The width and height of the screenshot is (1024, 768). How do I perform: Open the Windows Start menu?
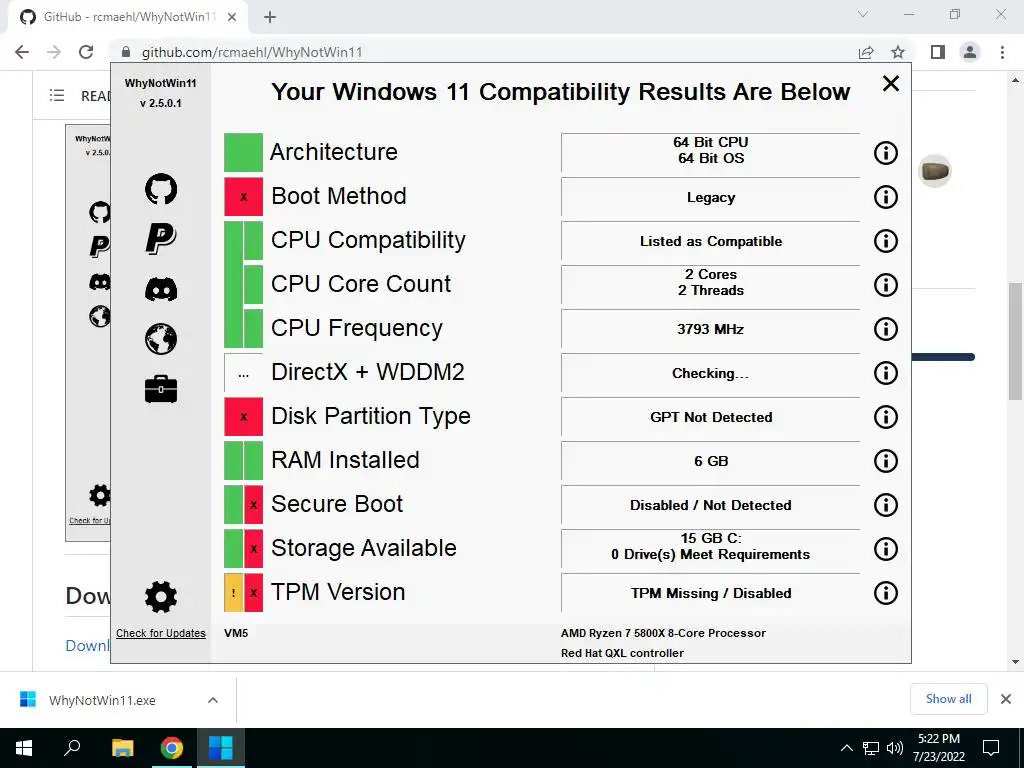(24, 748)
